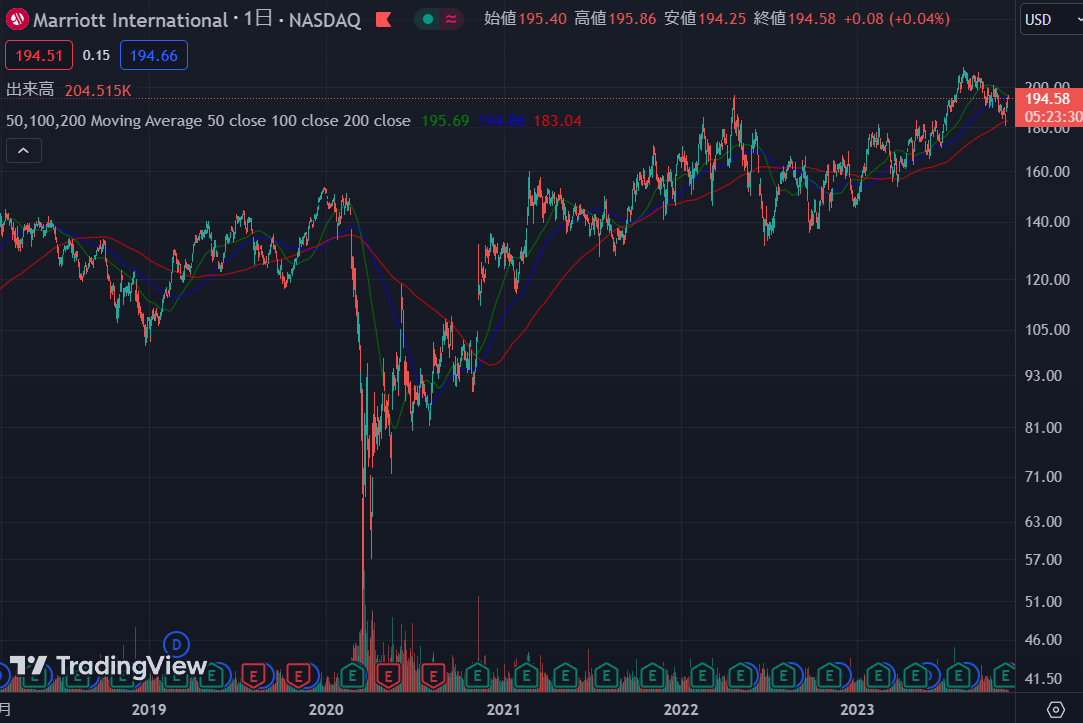Click the 2022 label on time axis
Viewport: 1083px width, 723px height.
(x=681, y=709)
